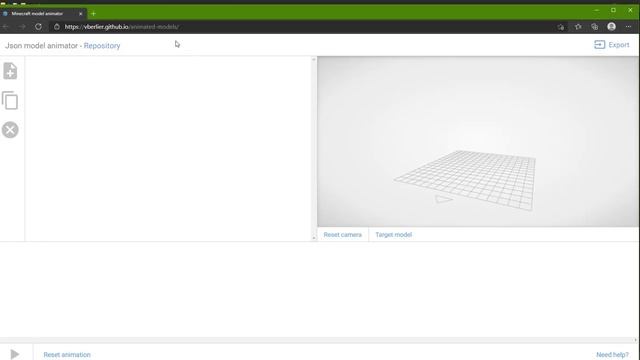640x360 pixels.
Task: Click the duplicate model copy icon
Action: pos(10,100)
